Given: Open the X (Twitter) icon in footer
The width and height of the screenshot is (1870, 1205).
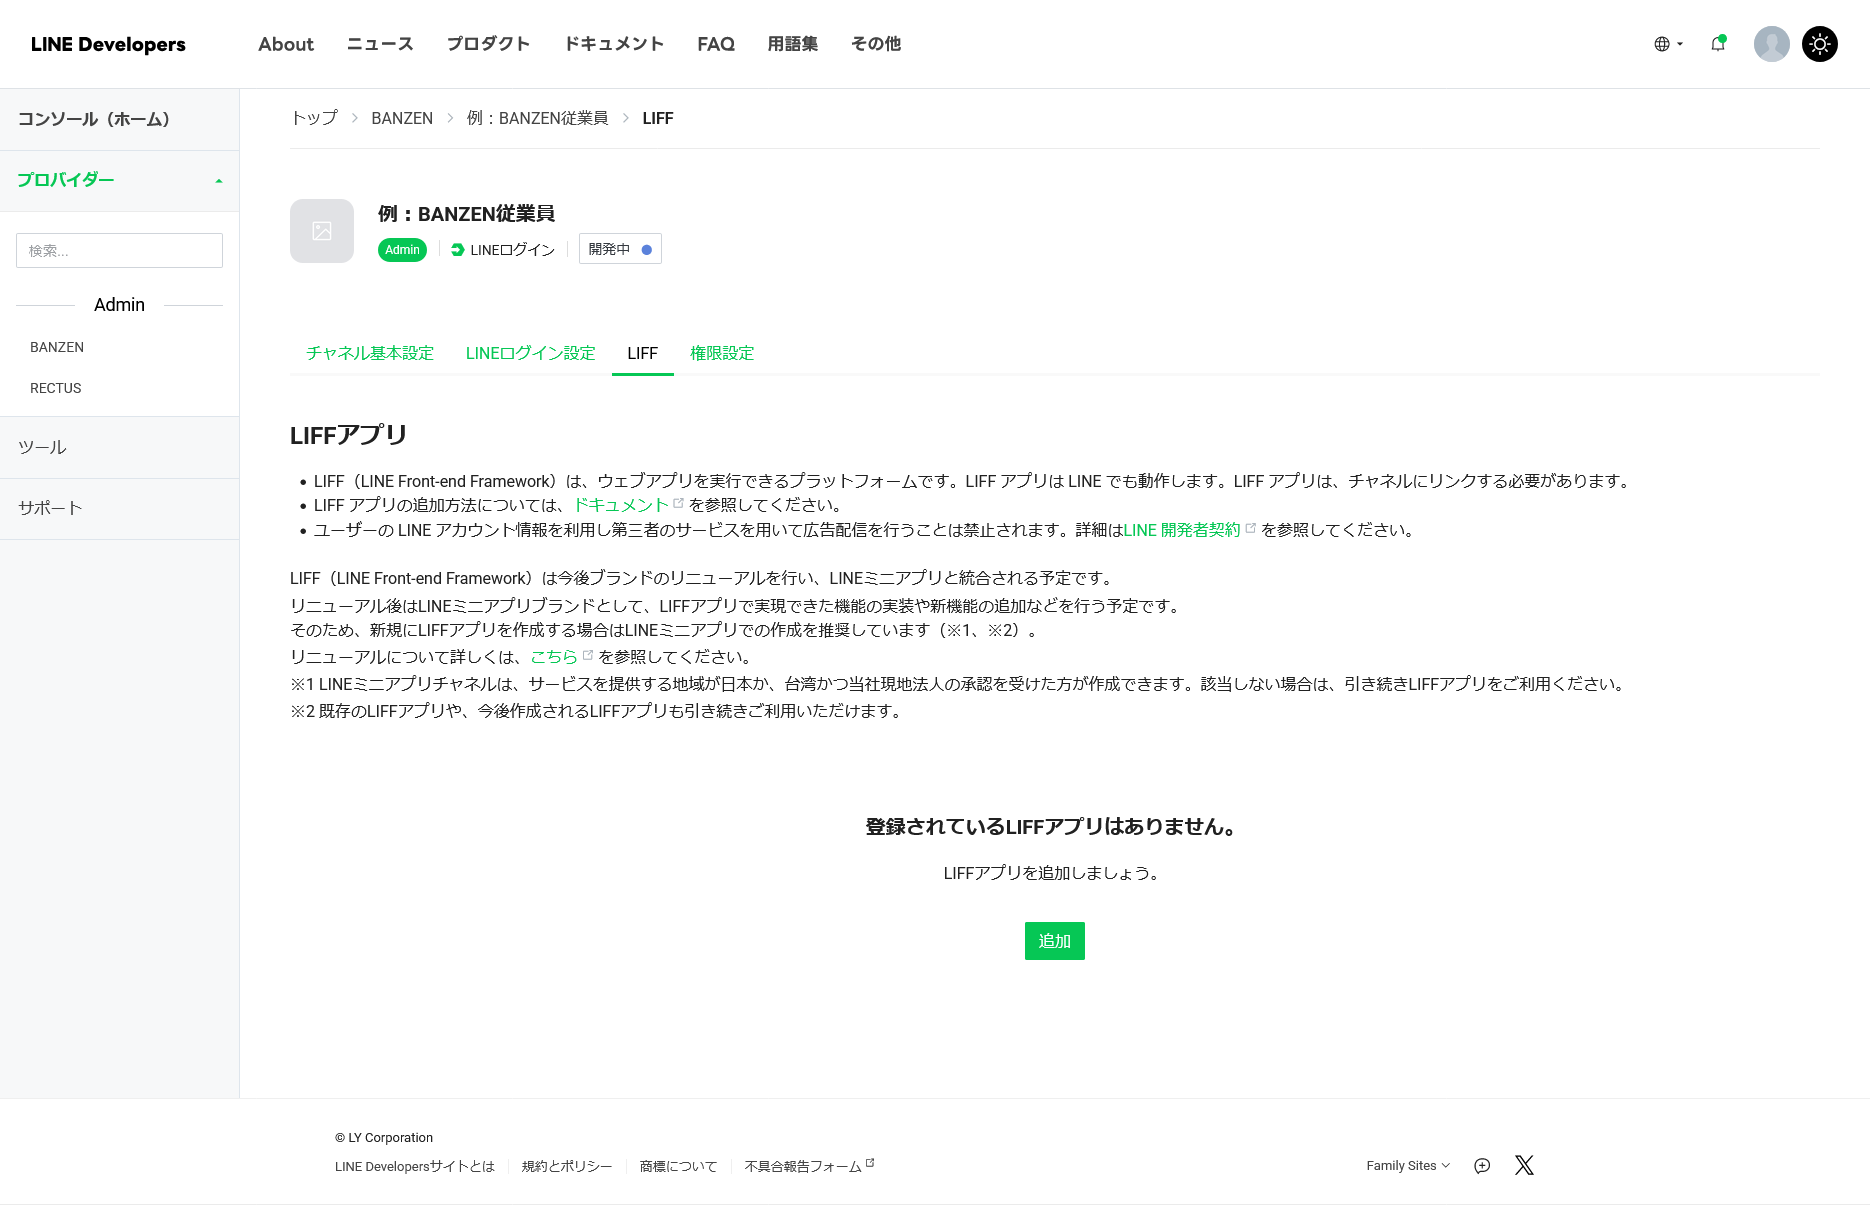Looking at the screenshot, I should tap(1524, 1165).
